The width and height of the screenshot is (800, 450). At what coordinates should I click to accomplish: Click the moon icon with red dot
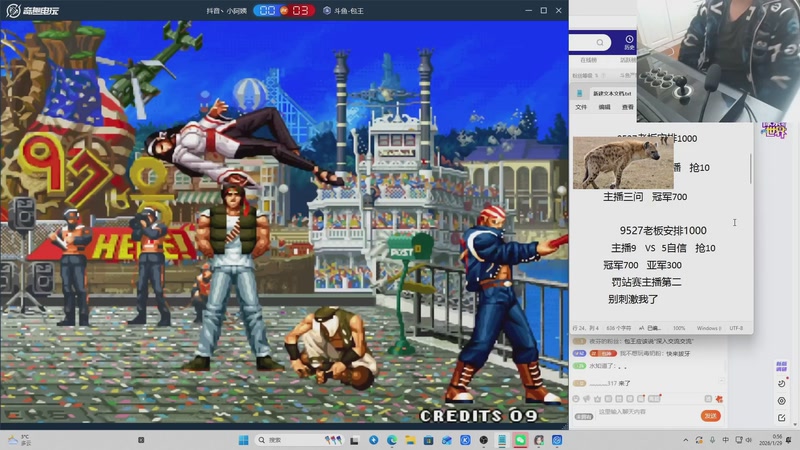(x=782, y=383)
